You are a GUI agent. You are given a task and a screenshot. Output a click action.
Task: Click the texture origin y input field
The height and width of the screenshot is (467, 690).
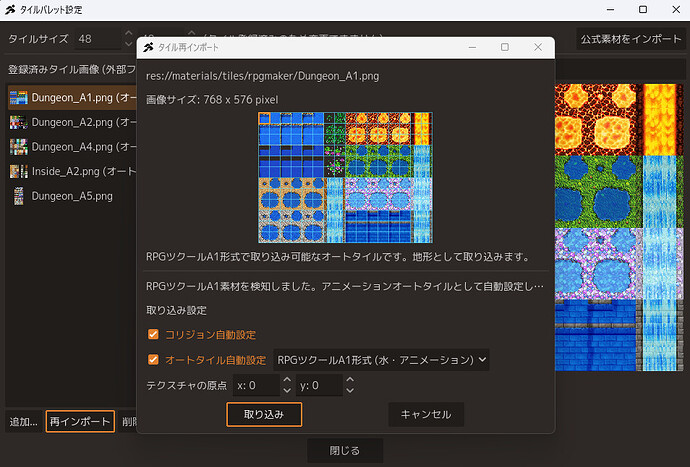(x=319, y=385)
